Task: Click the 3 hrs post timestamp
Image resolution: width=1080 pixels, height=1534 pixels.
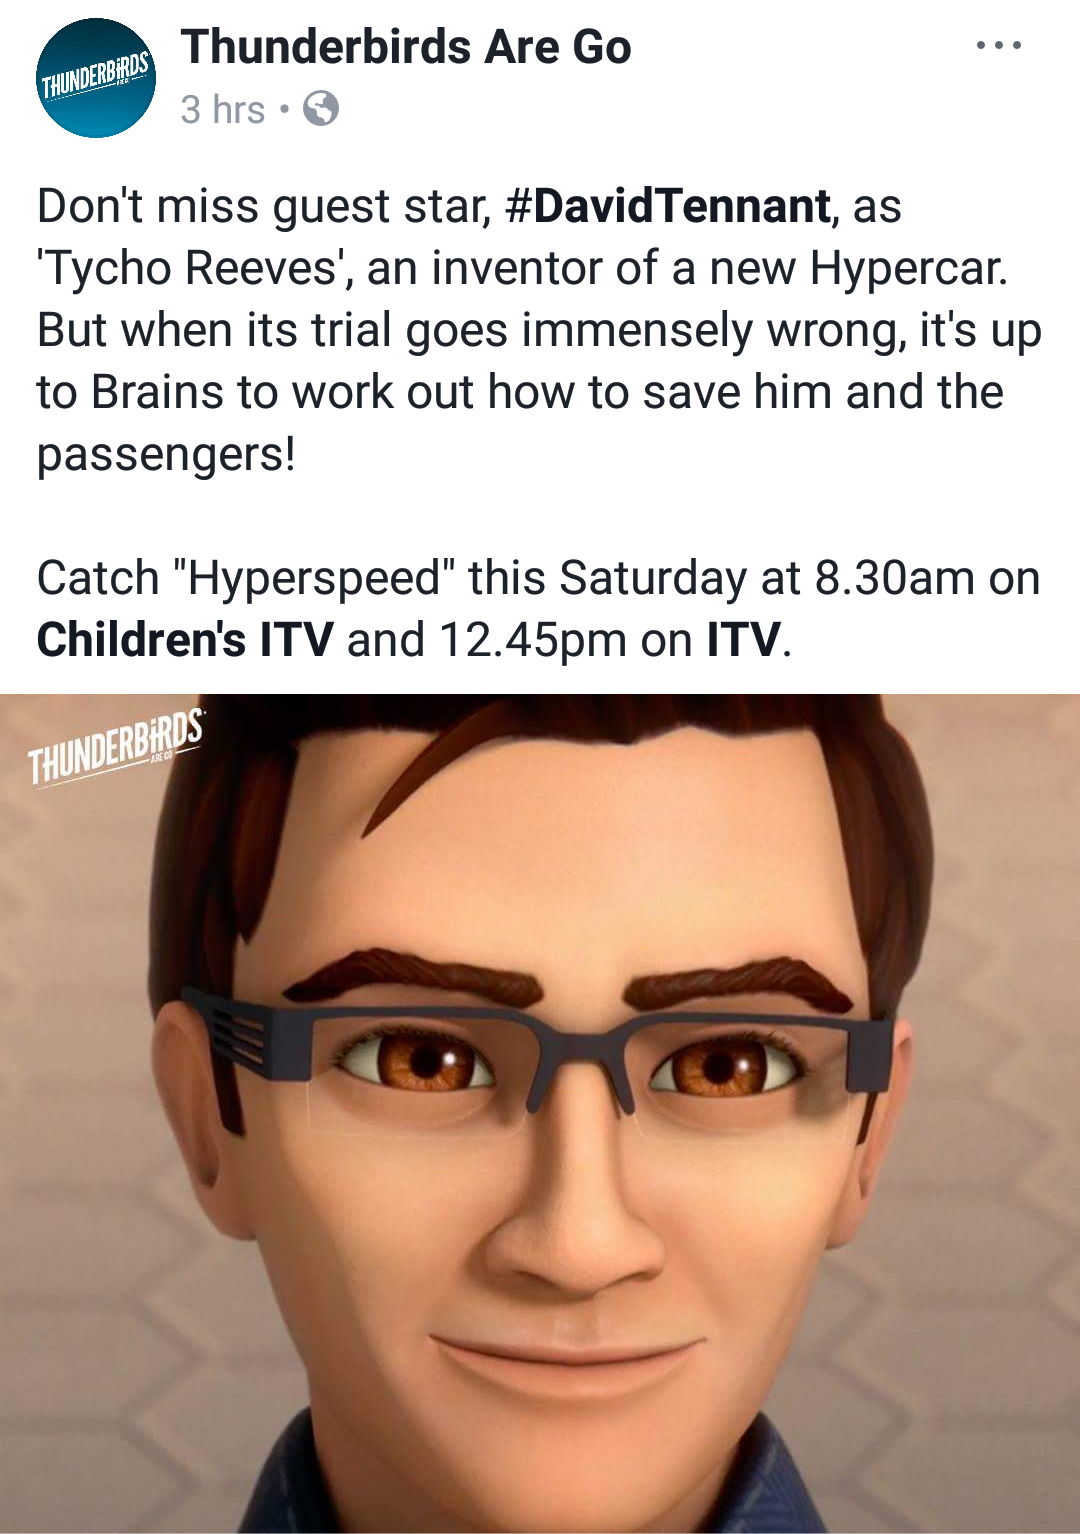Action: pyautogui.click(x=223, y=109)
